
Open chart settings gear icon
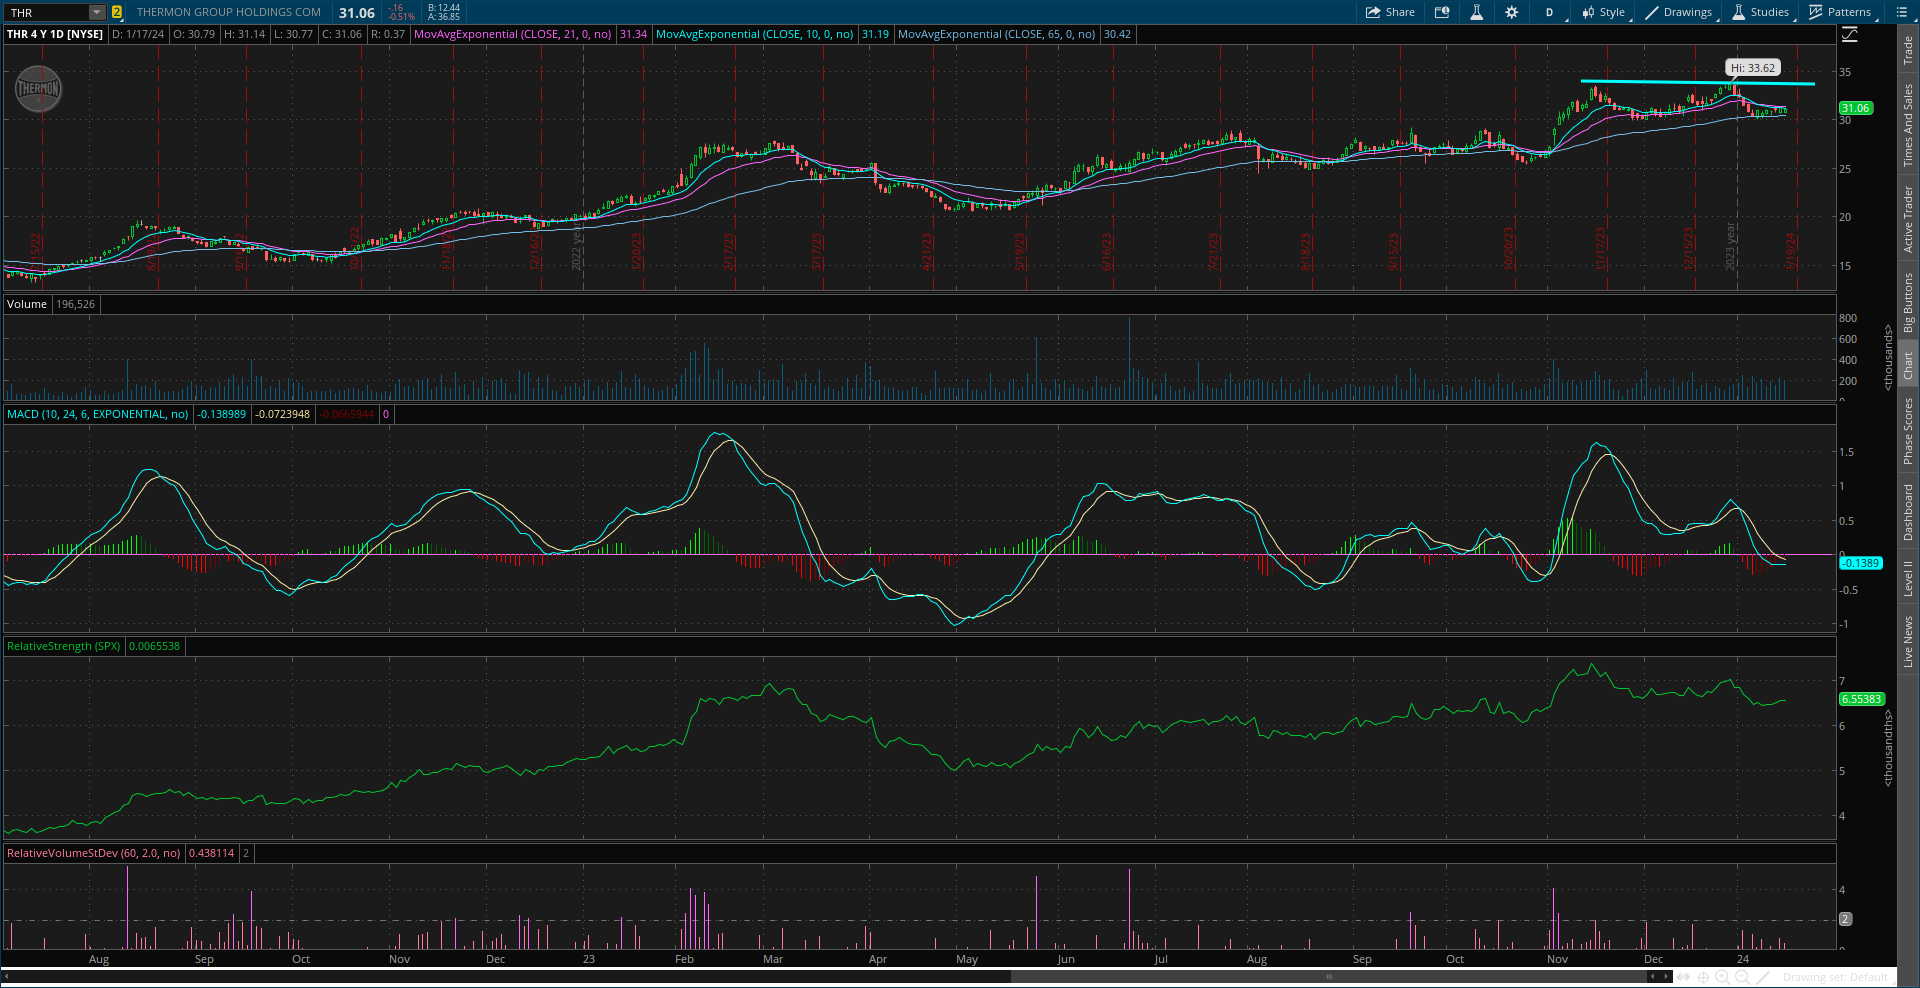[1511, 12]
